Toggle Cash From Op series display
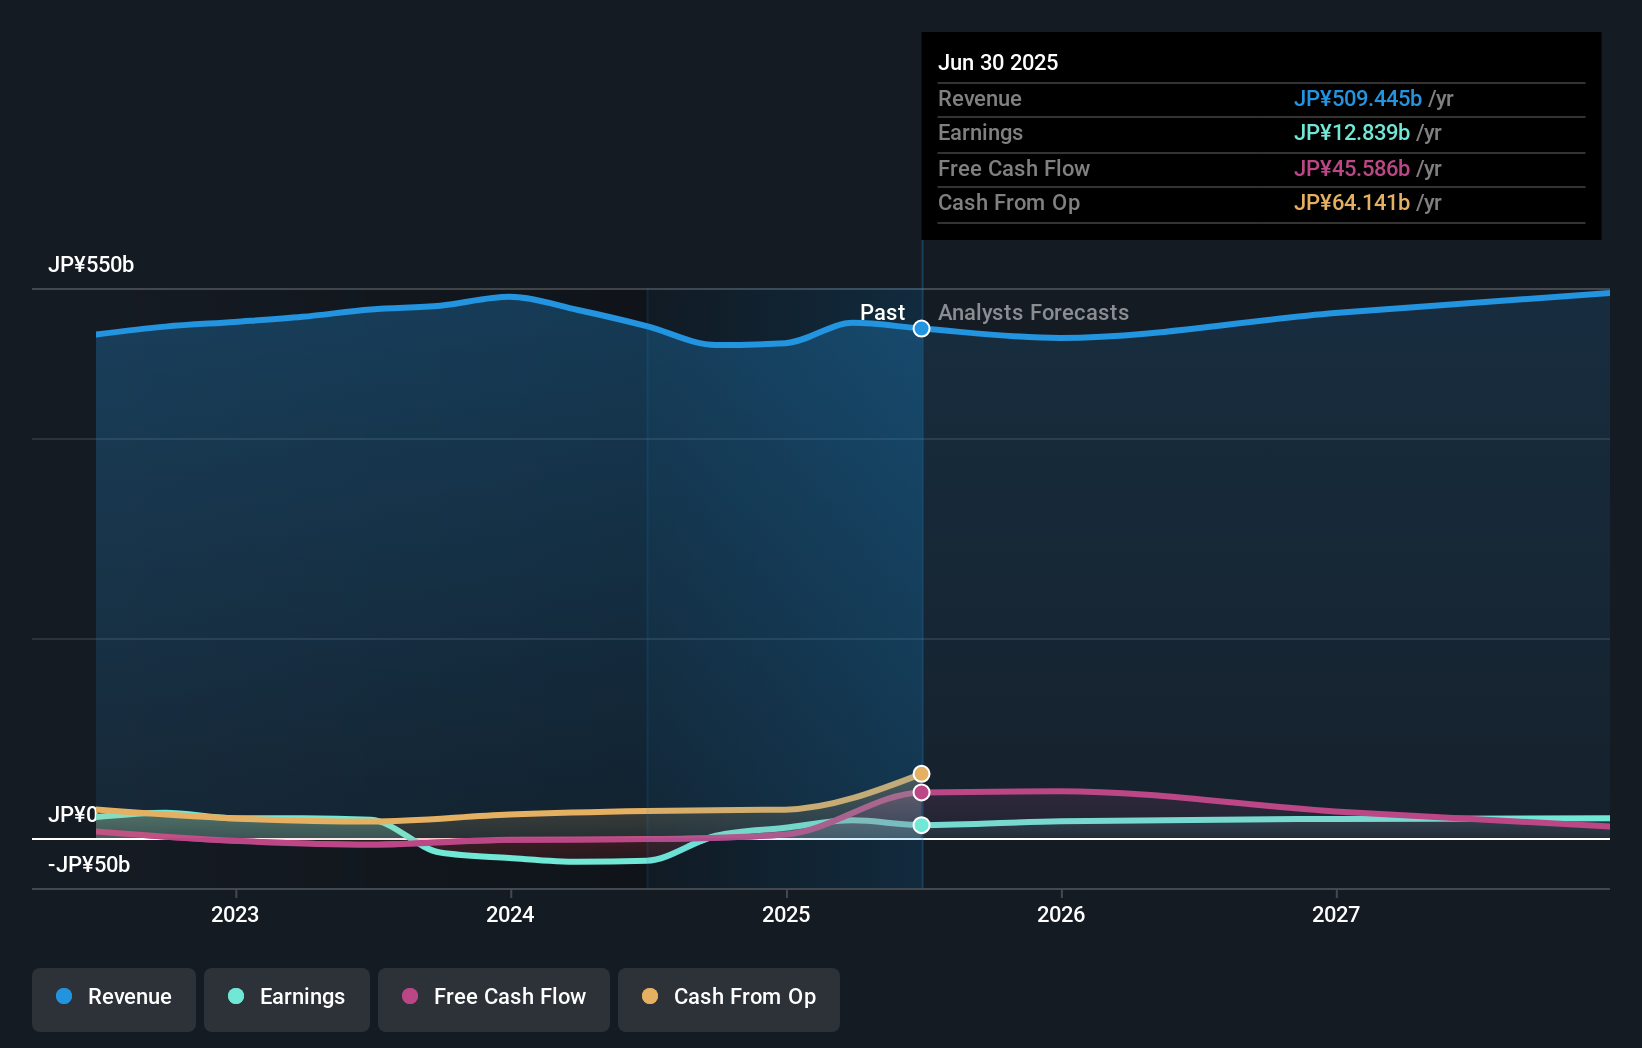This screenshot has width=1642, height=1048. [x=728, y=997]
